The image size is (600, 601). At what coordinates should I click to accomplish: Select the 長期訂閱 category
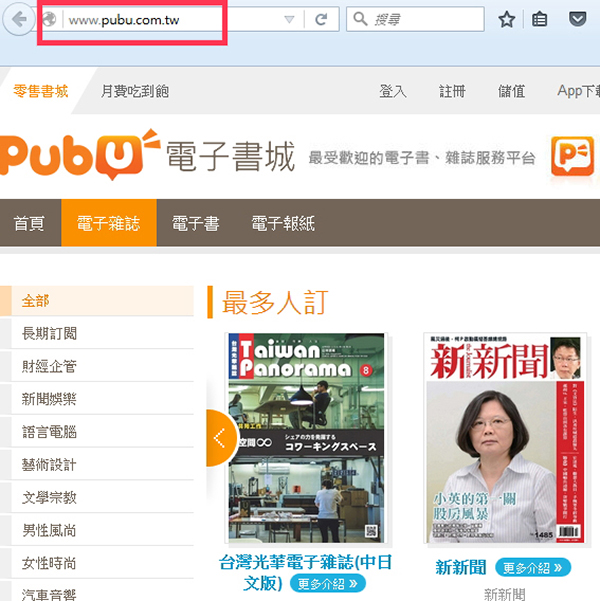(97, 333)
